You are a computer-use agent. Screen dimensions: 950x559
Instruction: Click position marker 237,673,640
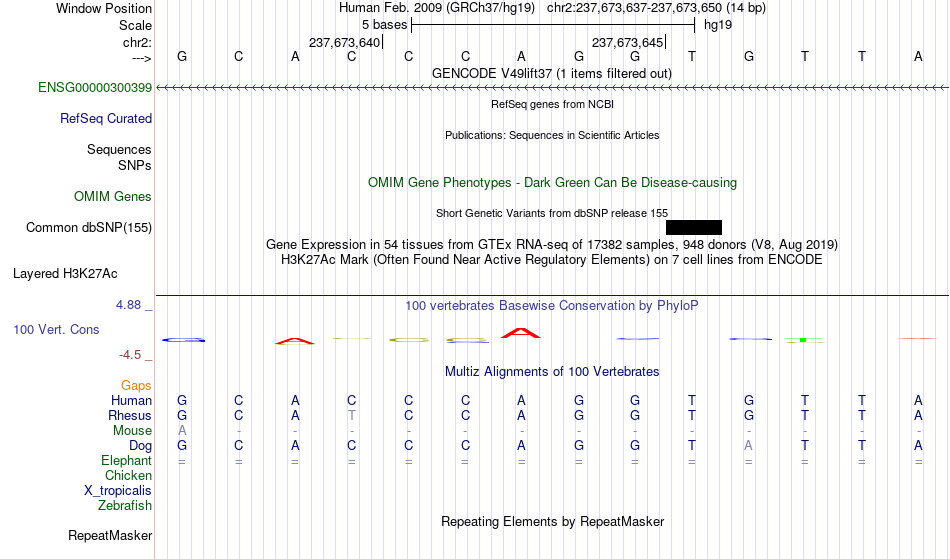[x=344, y=42]
